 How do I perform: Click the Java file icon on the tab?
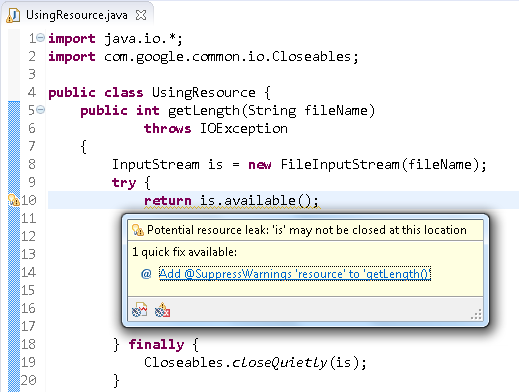13,15
